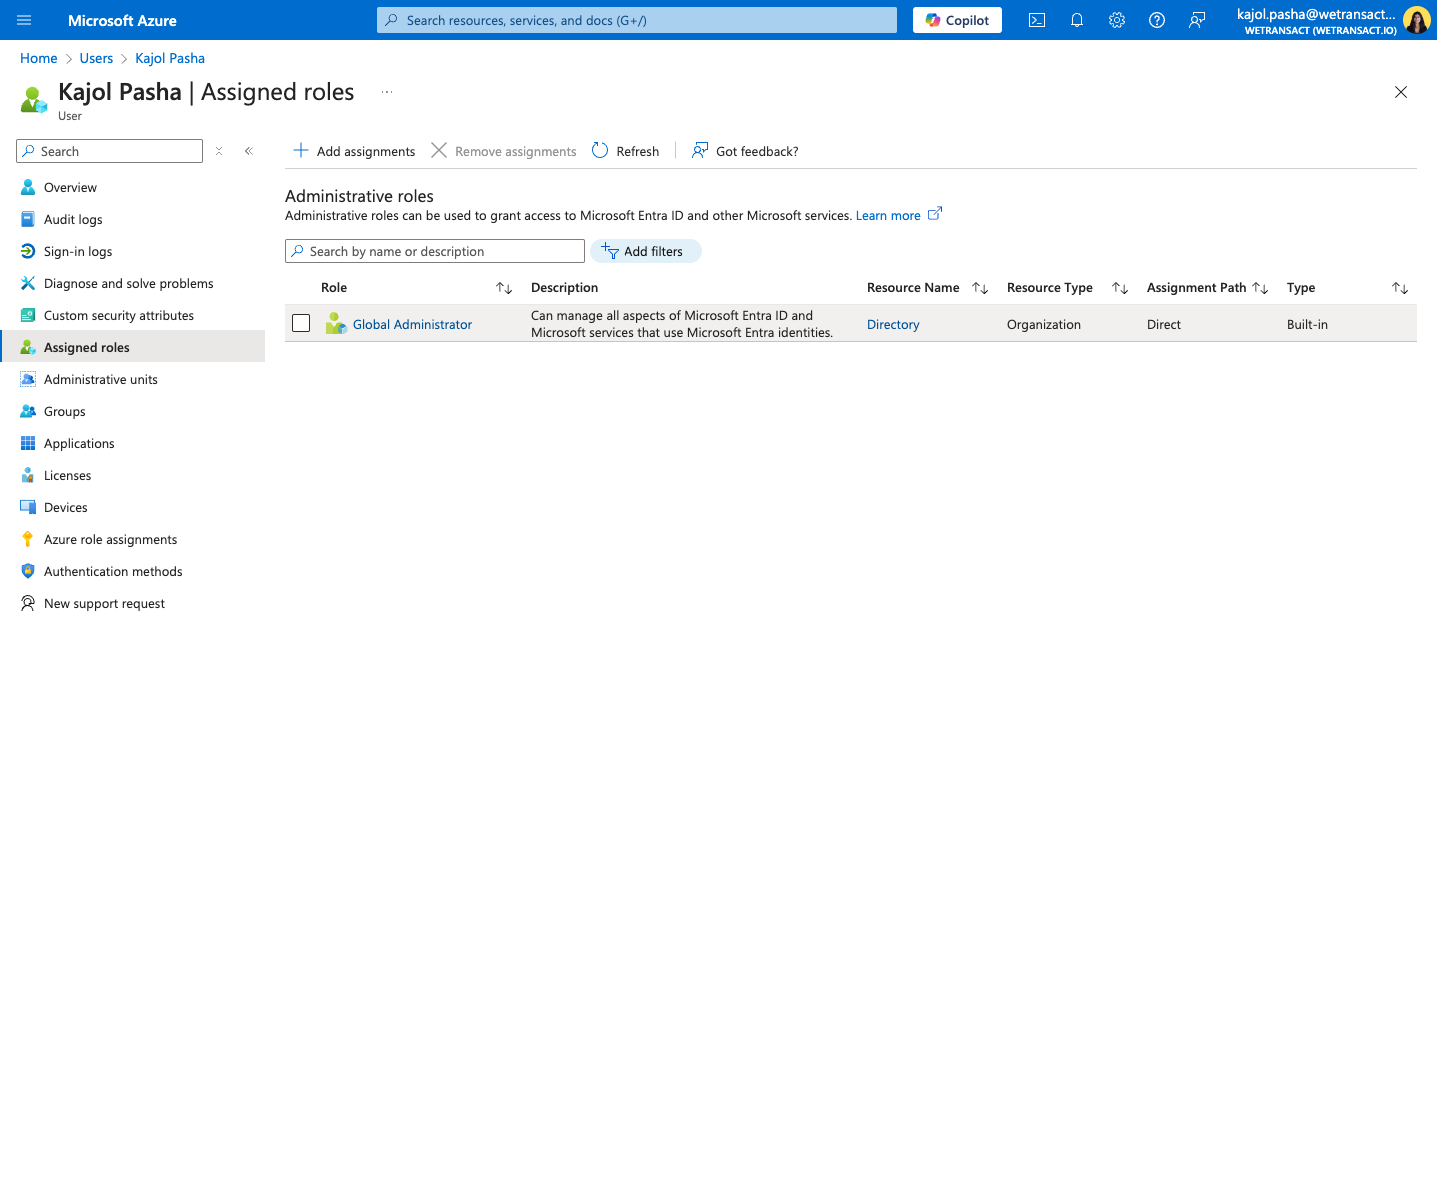Image resolution: width=1437 pixels, height=1198 pixels.
Task: Open the portal settings gear
Action: point(1117,20)
